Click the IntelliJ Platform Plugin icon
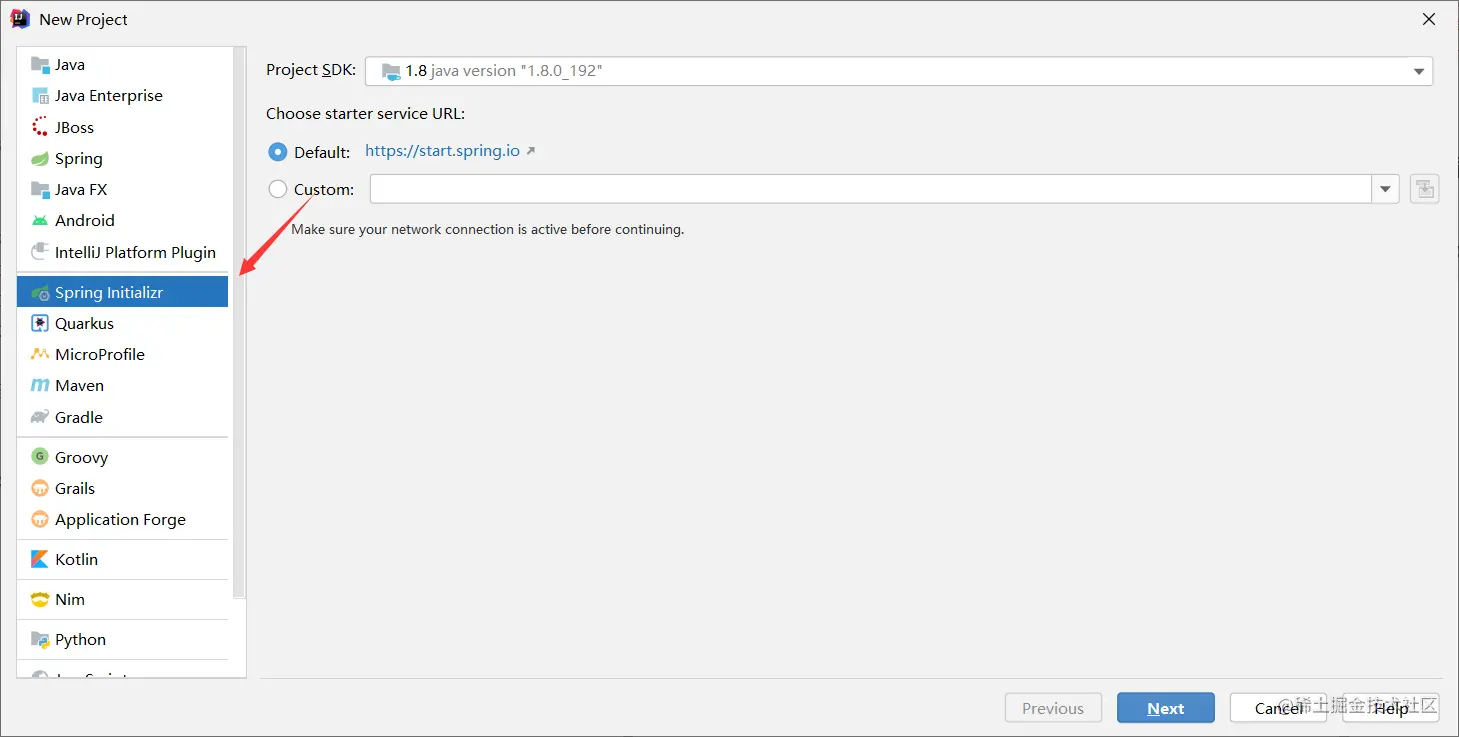The width and height of the screenshot is (1459, 737). point(40,252)
